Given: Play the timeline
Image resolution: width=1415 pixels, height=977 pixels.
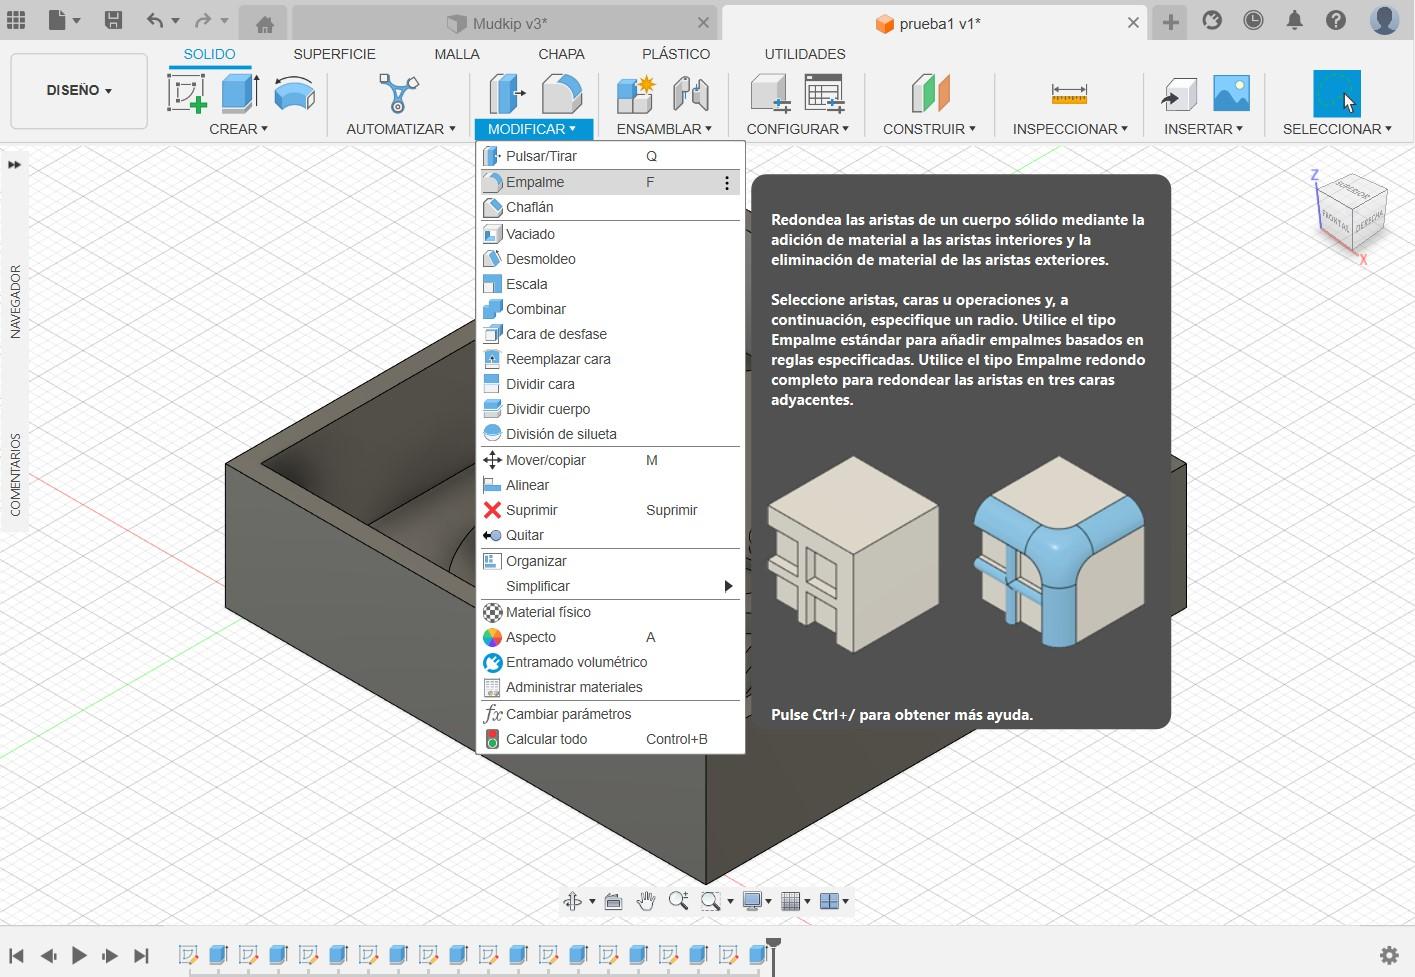Looking at the screenshot, I should point(79,955).
